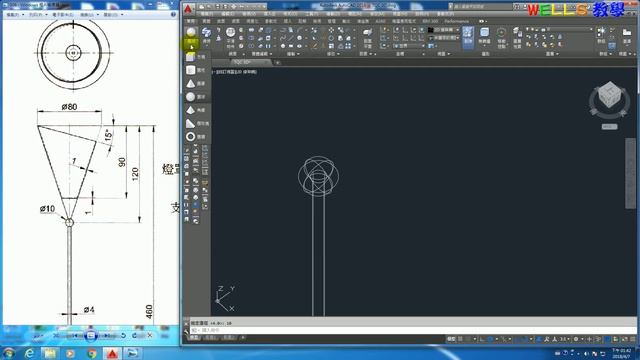Click the AutoCAD keyword search field
This screenshot has width=640, height=360.
pyautogui.click(x=482, y=7)
